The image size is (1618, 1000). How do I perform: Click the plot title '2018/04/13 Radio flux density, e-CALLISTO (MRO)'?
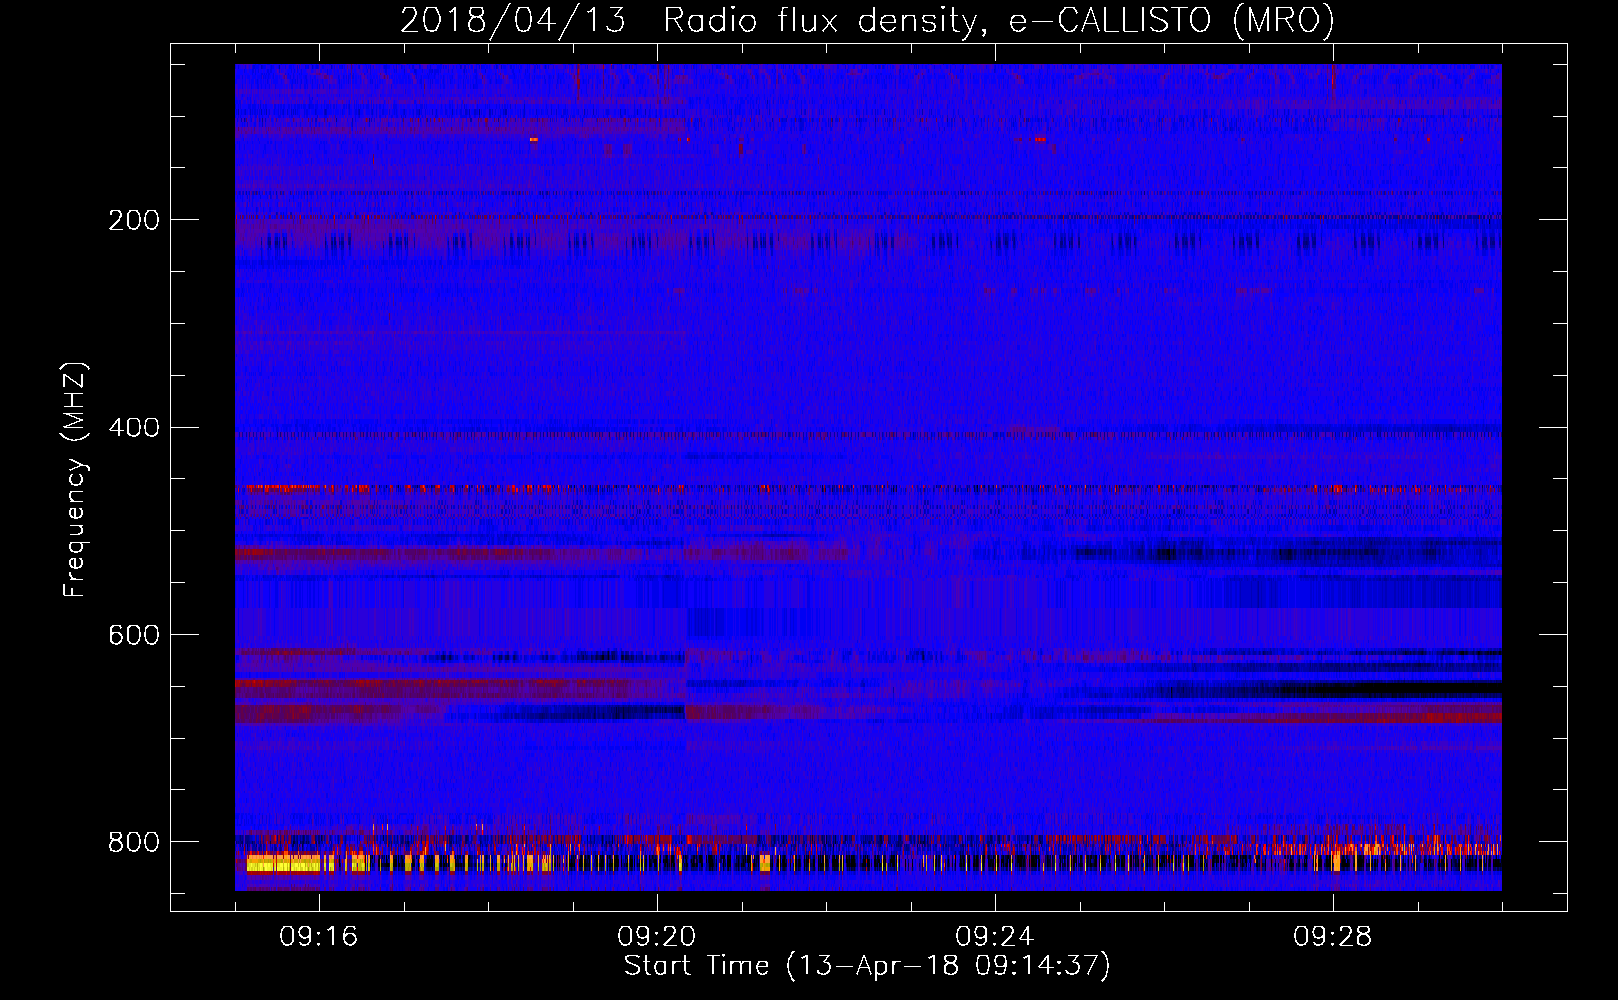click(x=867, y=21)
